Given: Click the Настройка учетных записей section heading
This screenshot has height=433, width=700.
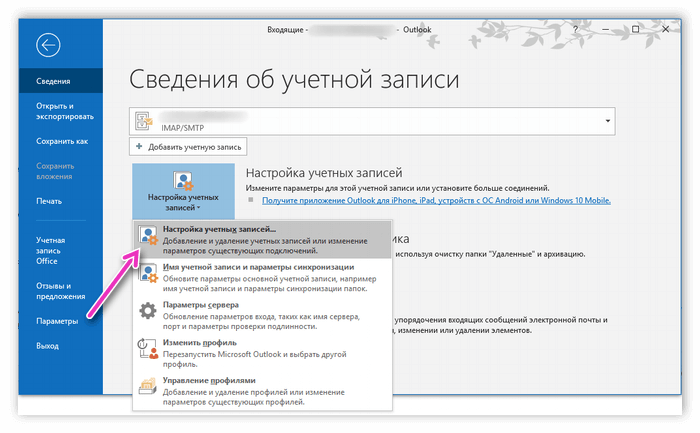Looking at the screenshot, I should tap(324, 173).
